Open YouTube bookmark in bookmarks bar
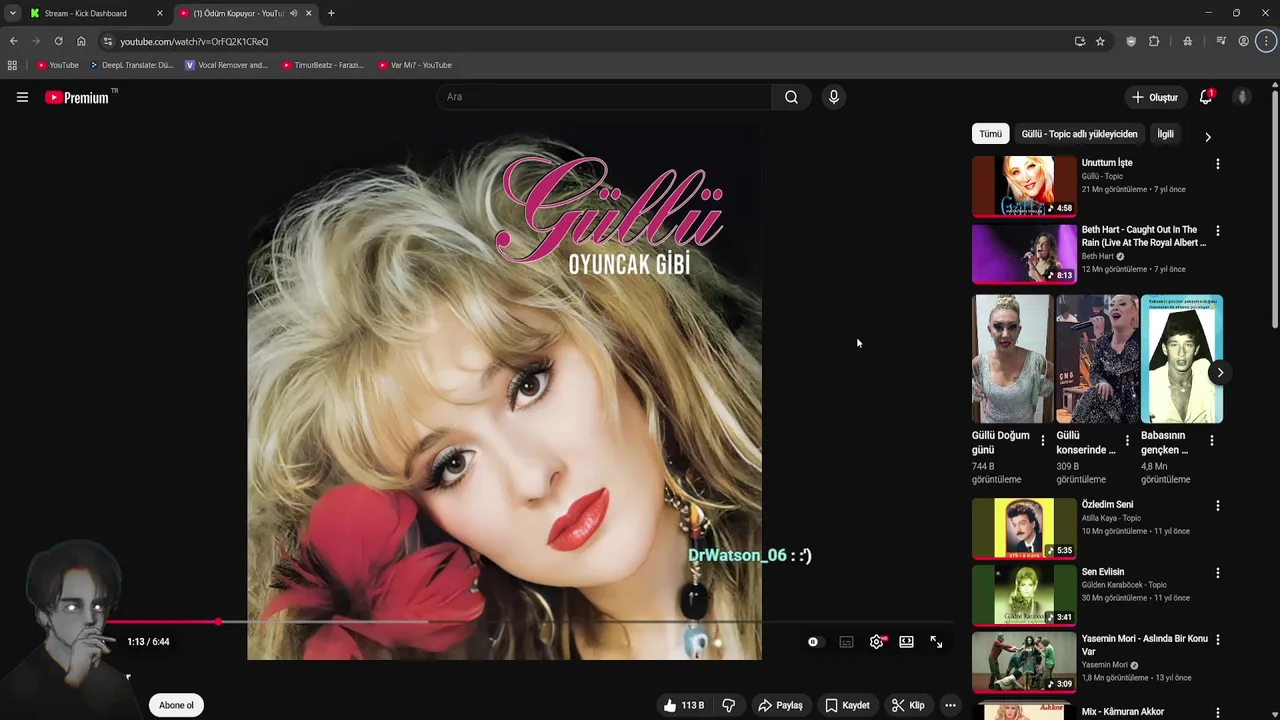 pos(58,65)
